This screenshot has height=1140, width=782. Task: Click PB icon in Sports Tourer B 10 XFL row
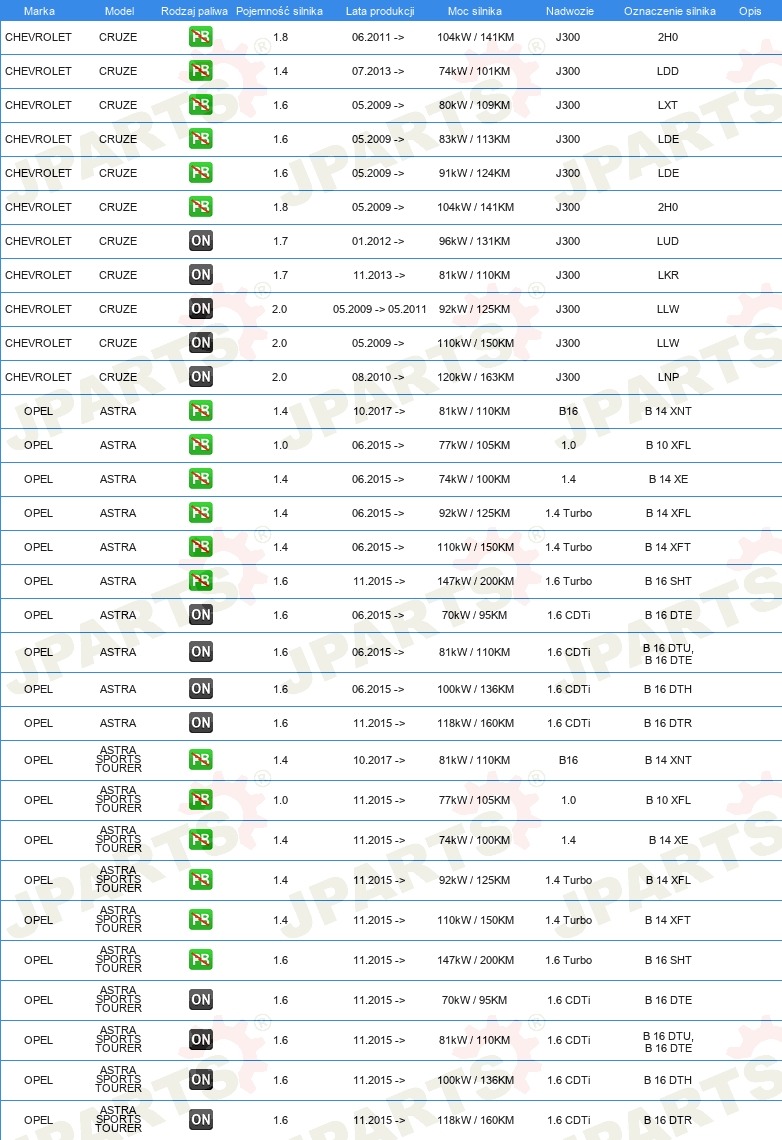pyautogui.click(x=201, y=800)
